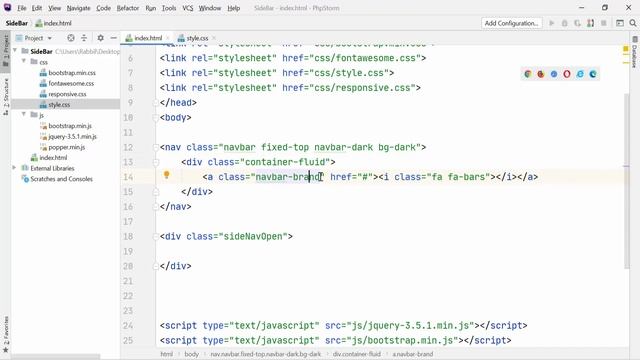Click the Add Configuration button
This screenshot has width=640, height=360.
tap(511, 23)
